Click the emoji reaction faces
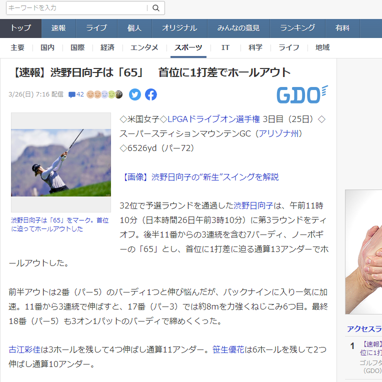Image resolution: width=382 pixels, height=382 pixels. pyautogui.click(x=105, y=95)
